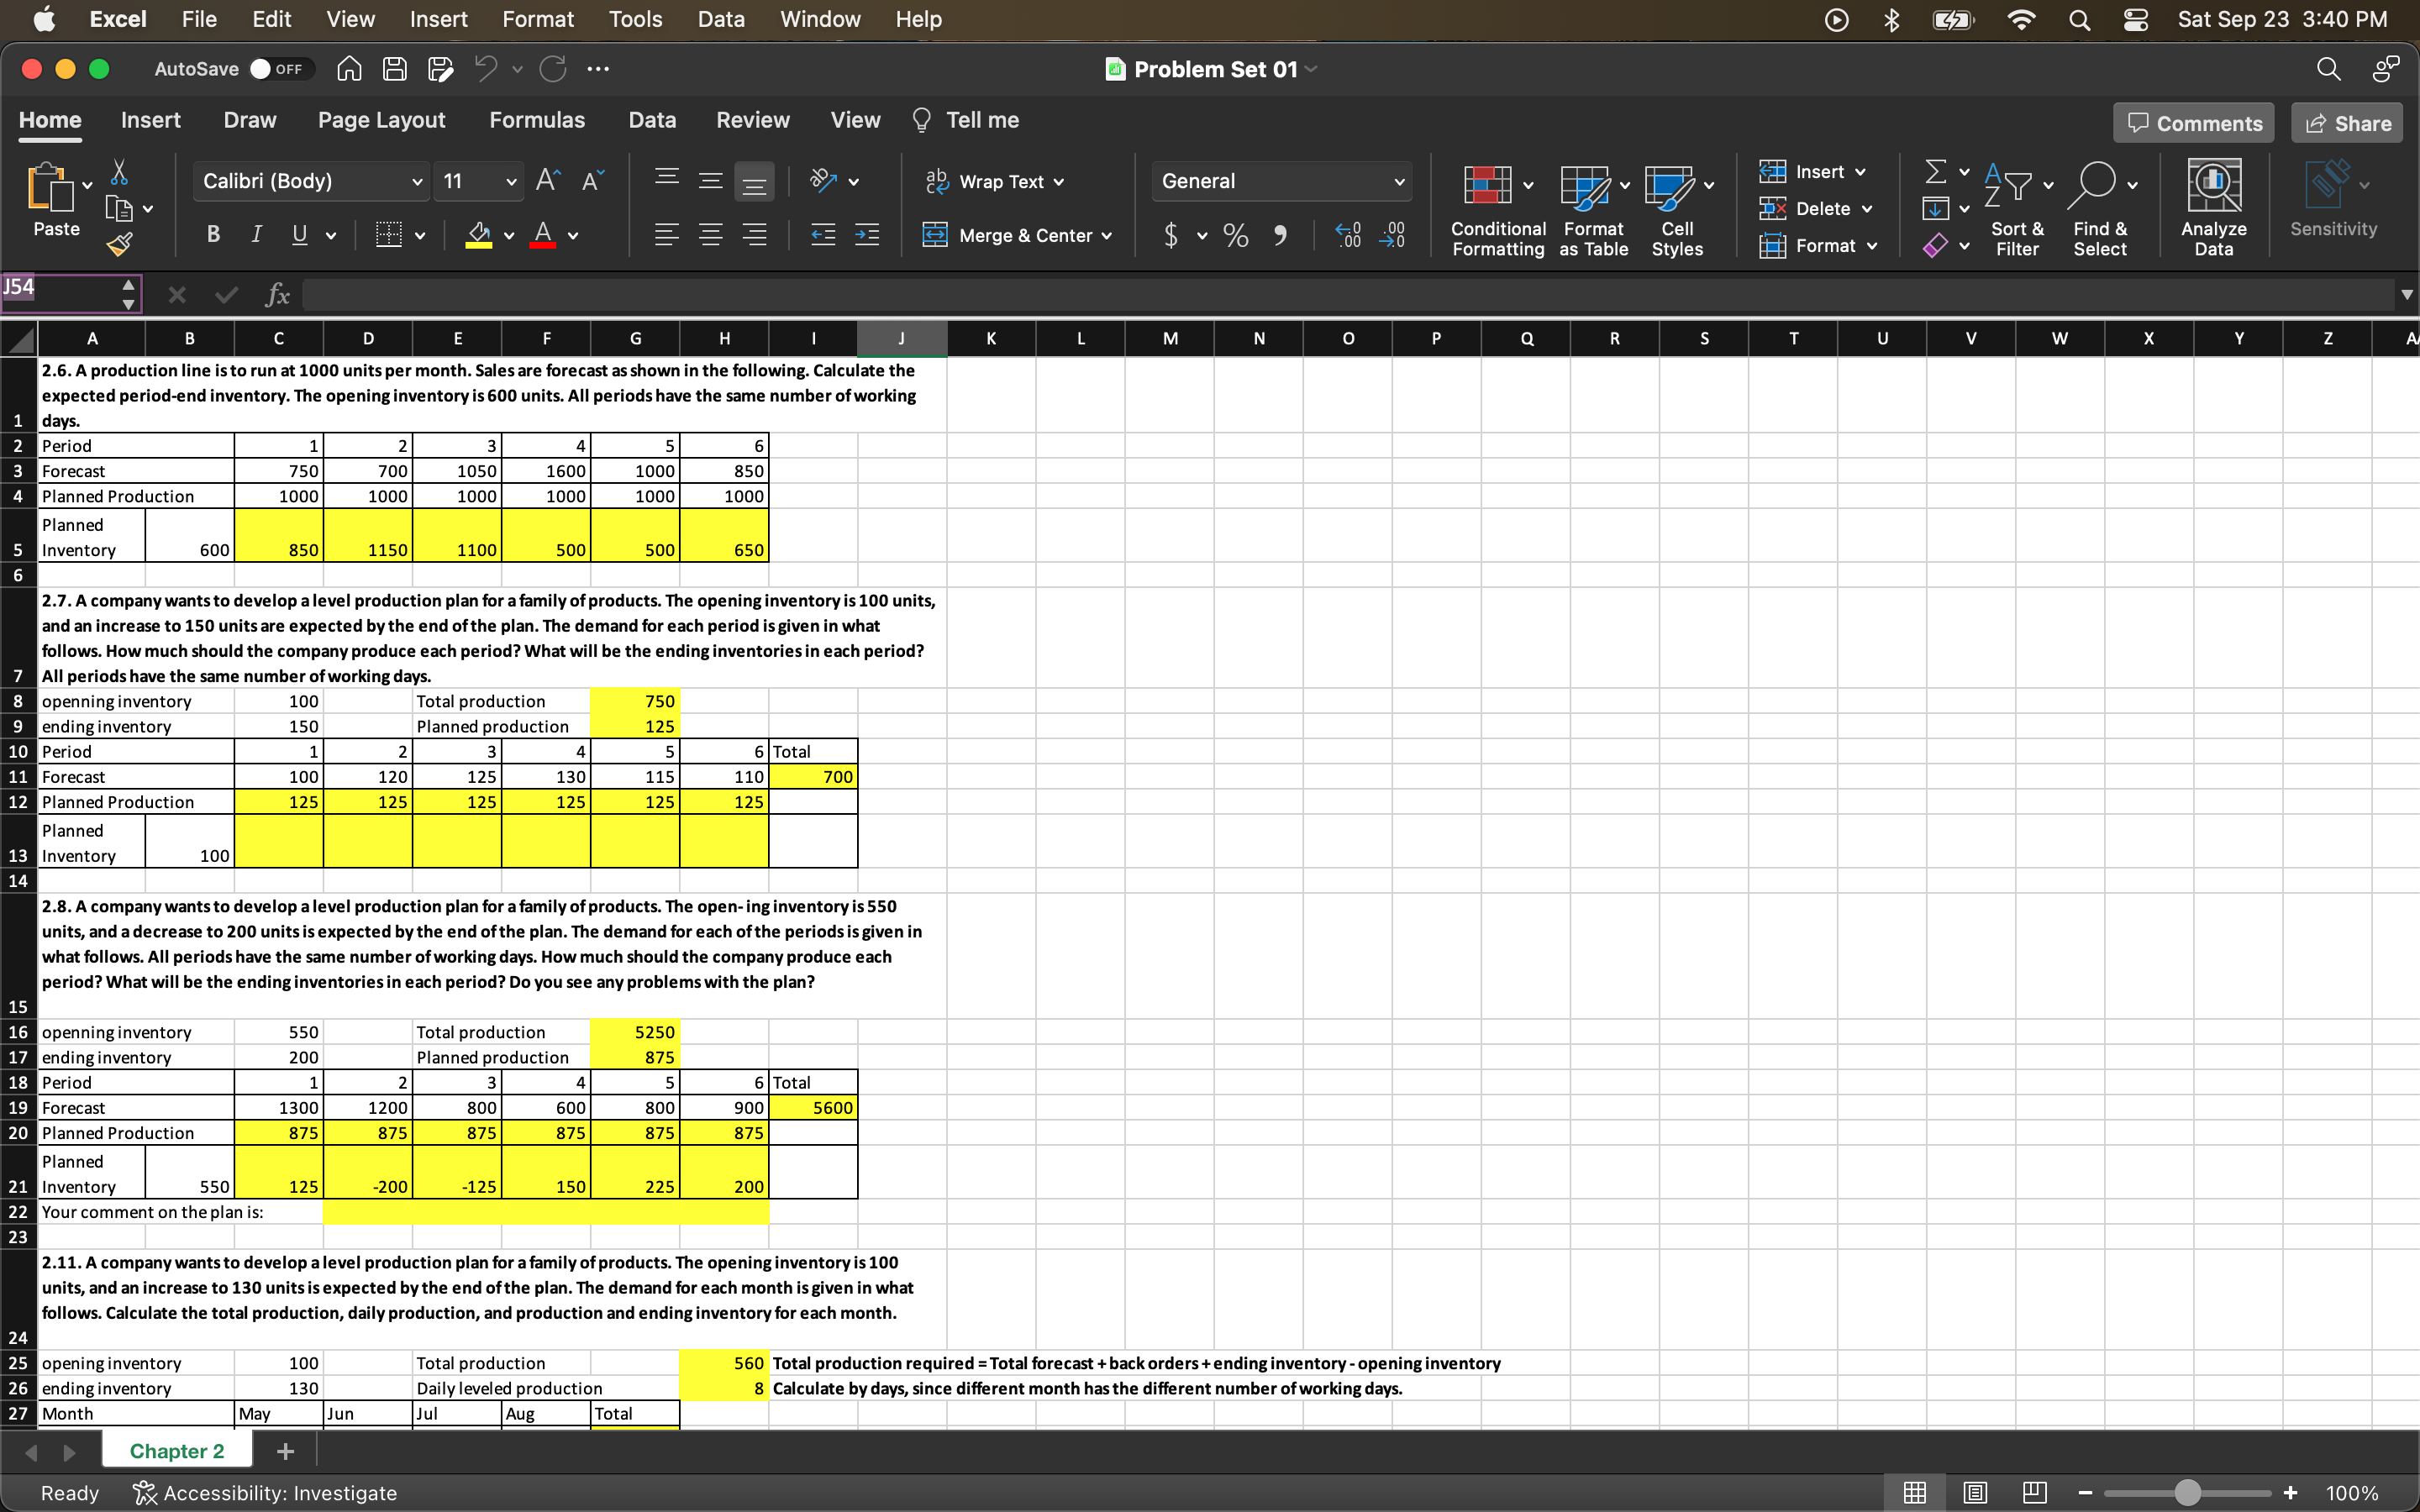The image size is (2420, 1512).
Task: Open the Data menu in menu bar
Action: [x=721, y=19]
